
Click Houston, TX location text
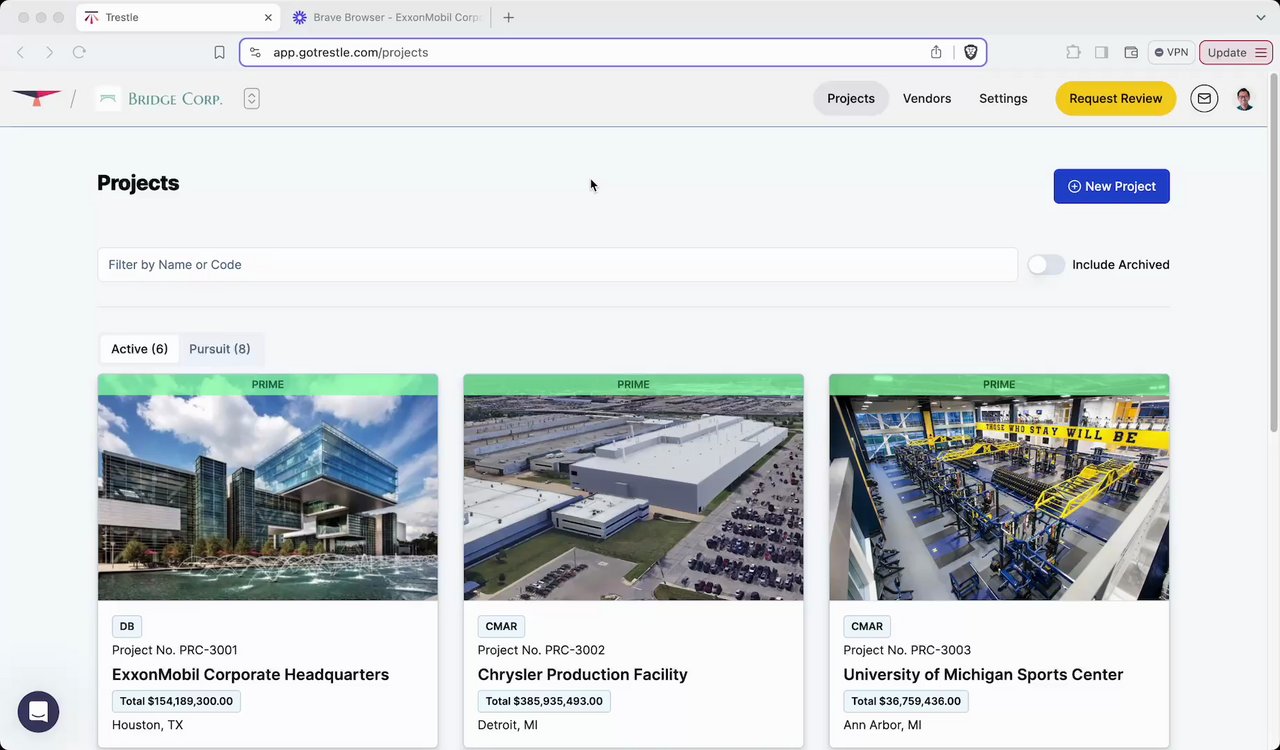(147, 725)
